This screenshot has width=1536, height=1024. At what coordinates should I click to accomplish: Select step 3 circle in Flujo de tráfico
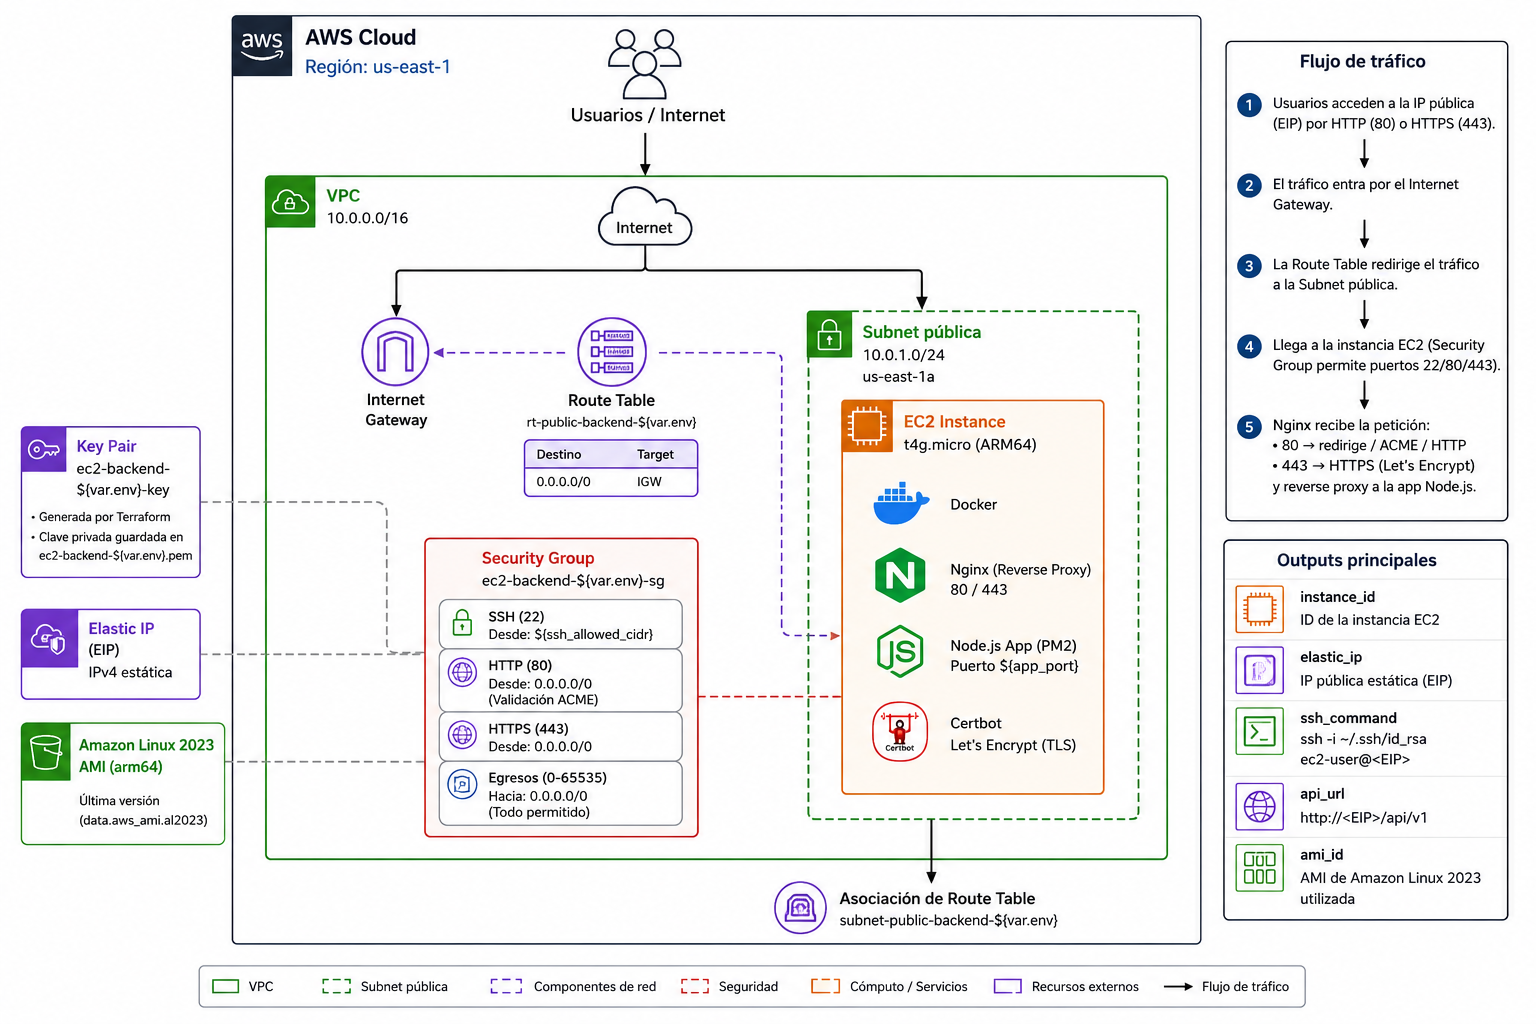click(x=1249, y=266)
